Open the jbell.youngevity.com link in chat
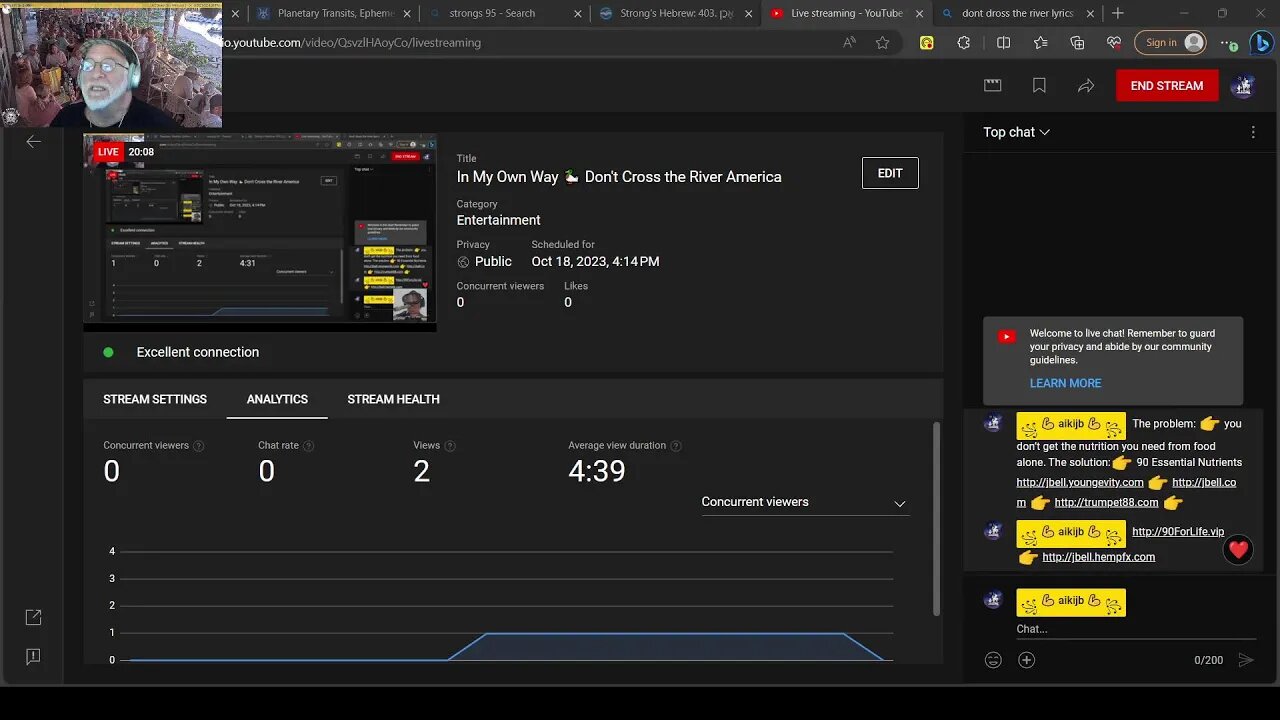 [x=1080, y=482]
